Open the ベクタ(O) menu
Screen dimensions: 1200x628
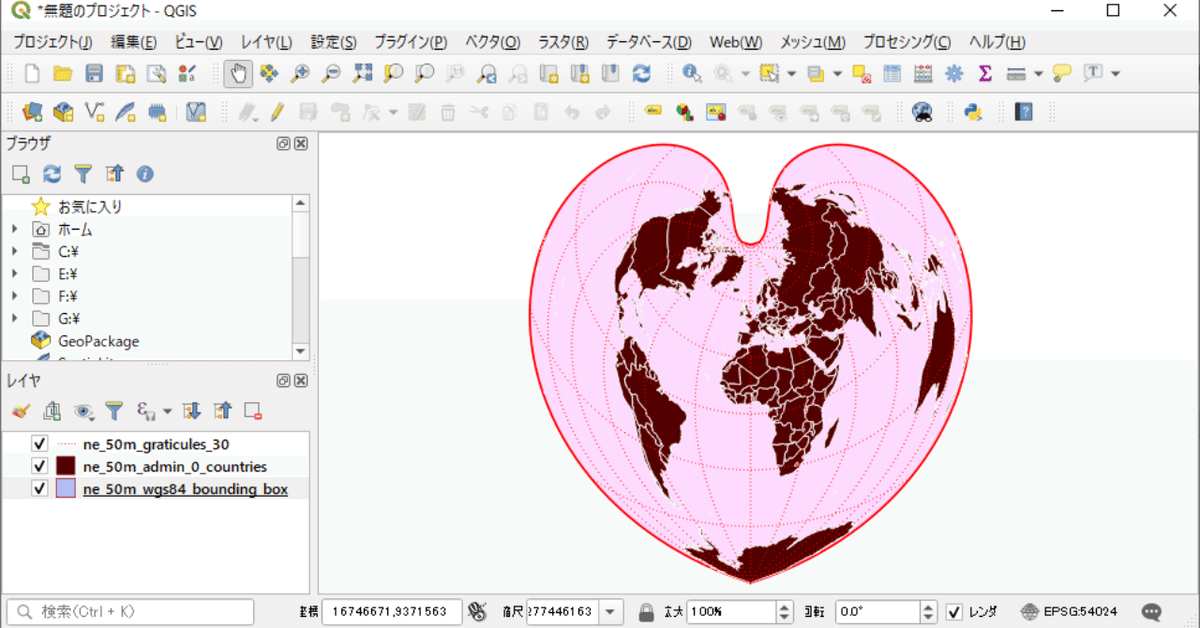pyautogui.click(x=493, y=42)
